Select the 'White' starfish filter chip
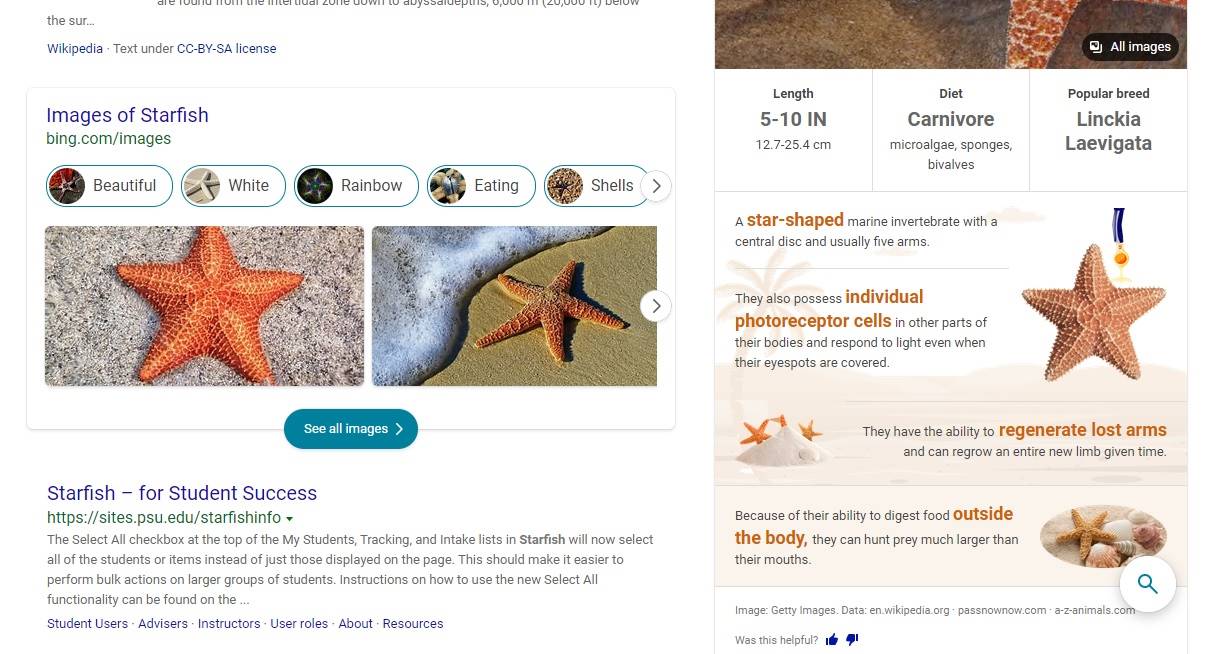This screenshot has width=1215, height=654. [x=232, y=186]
